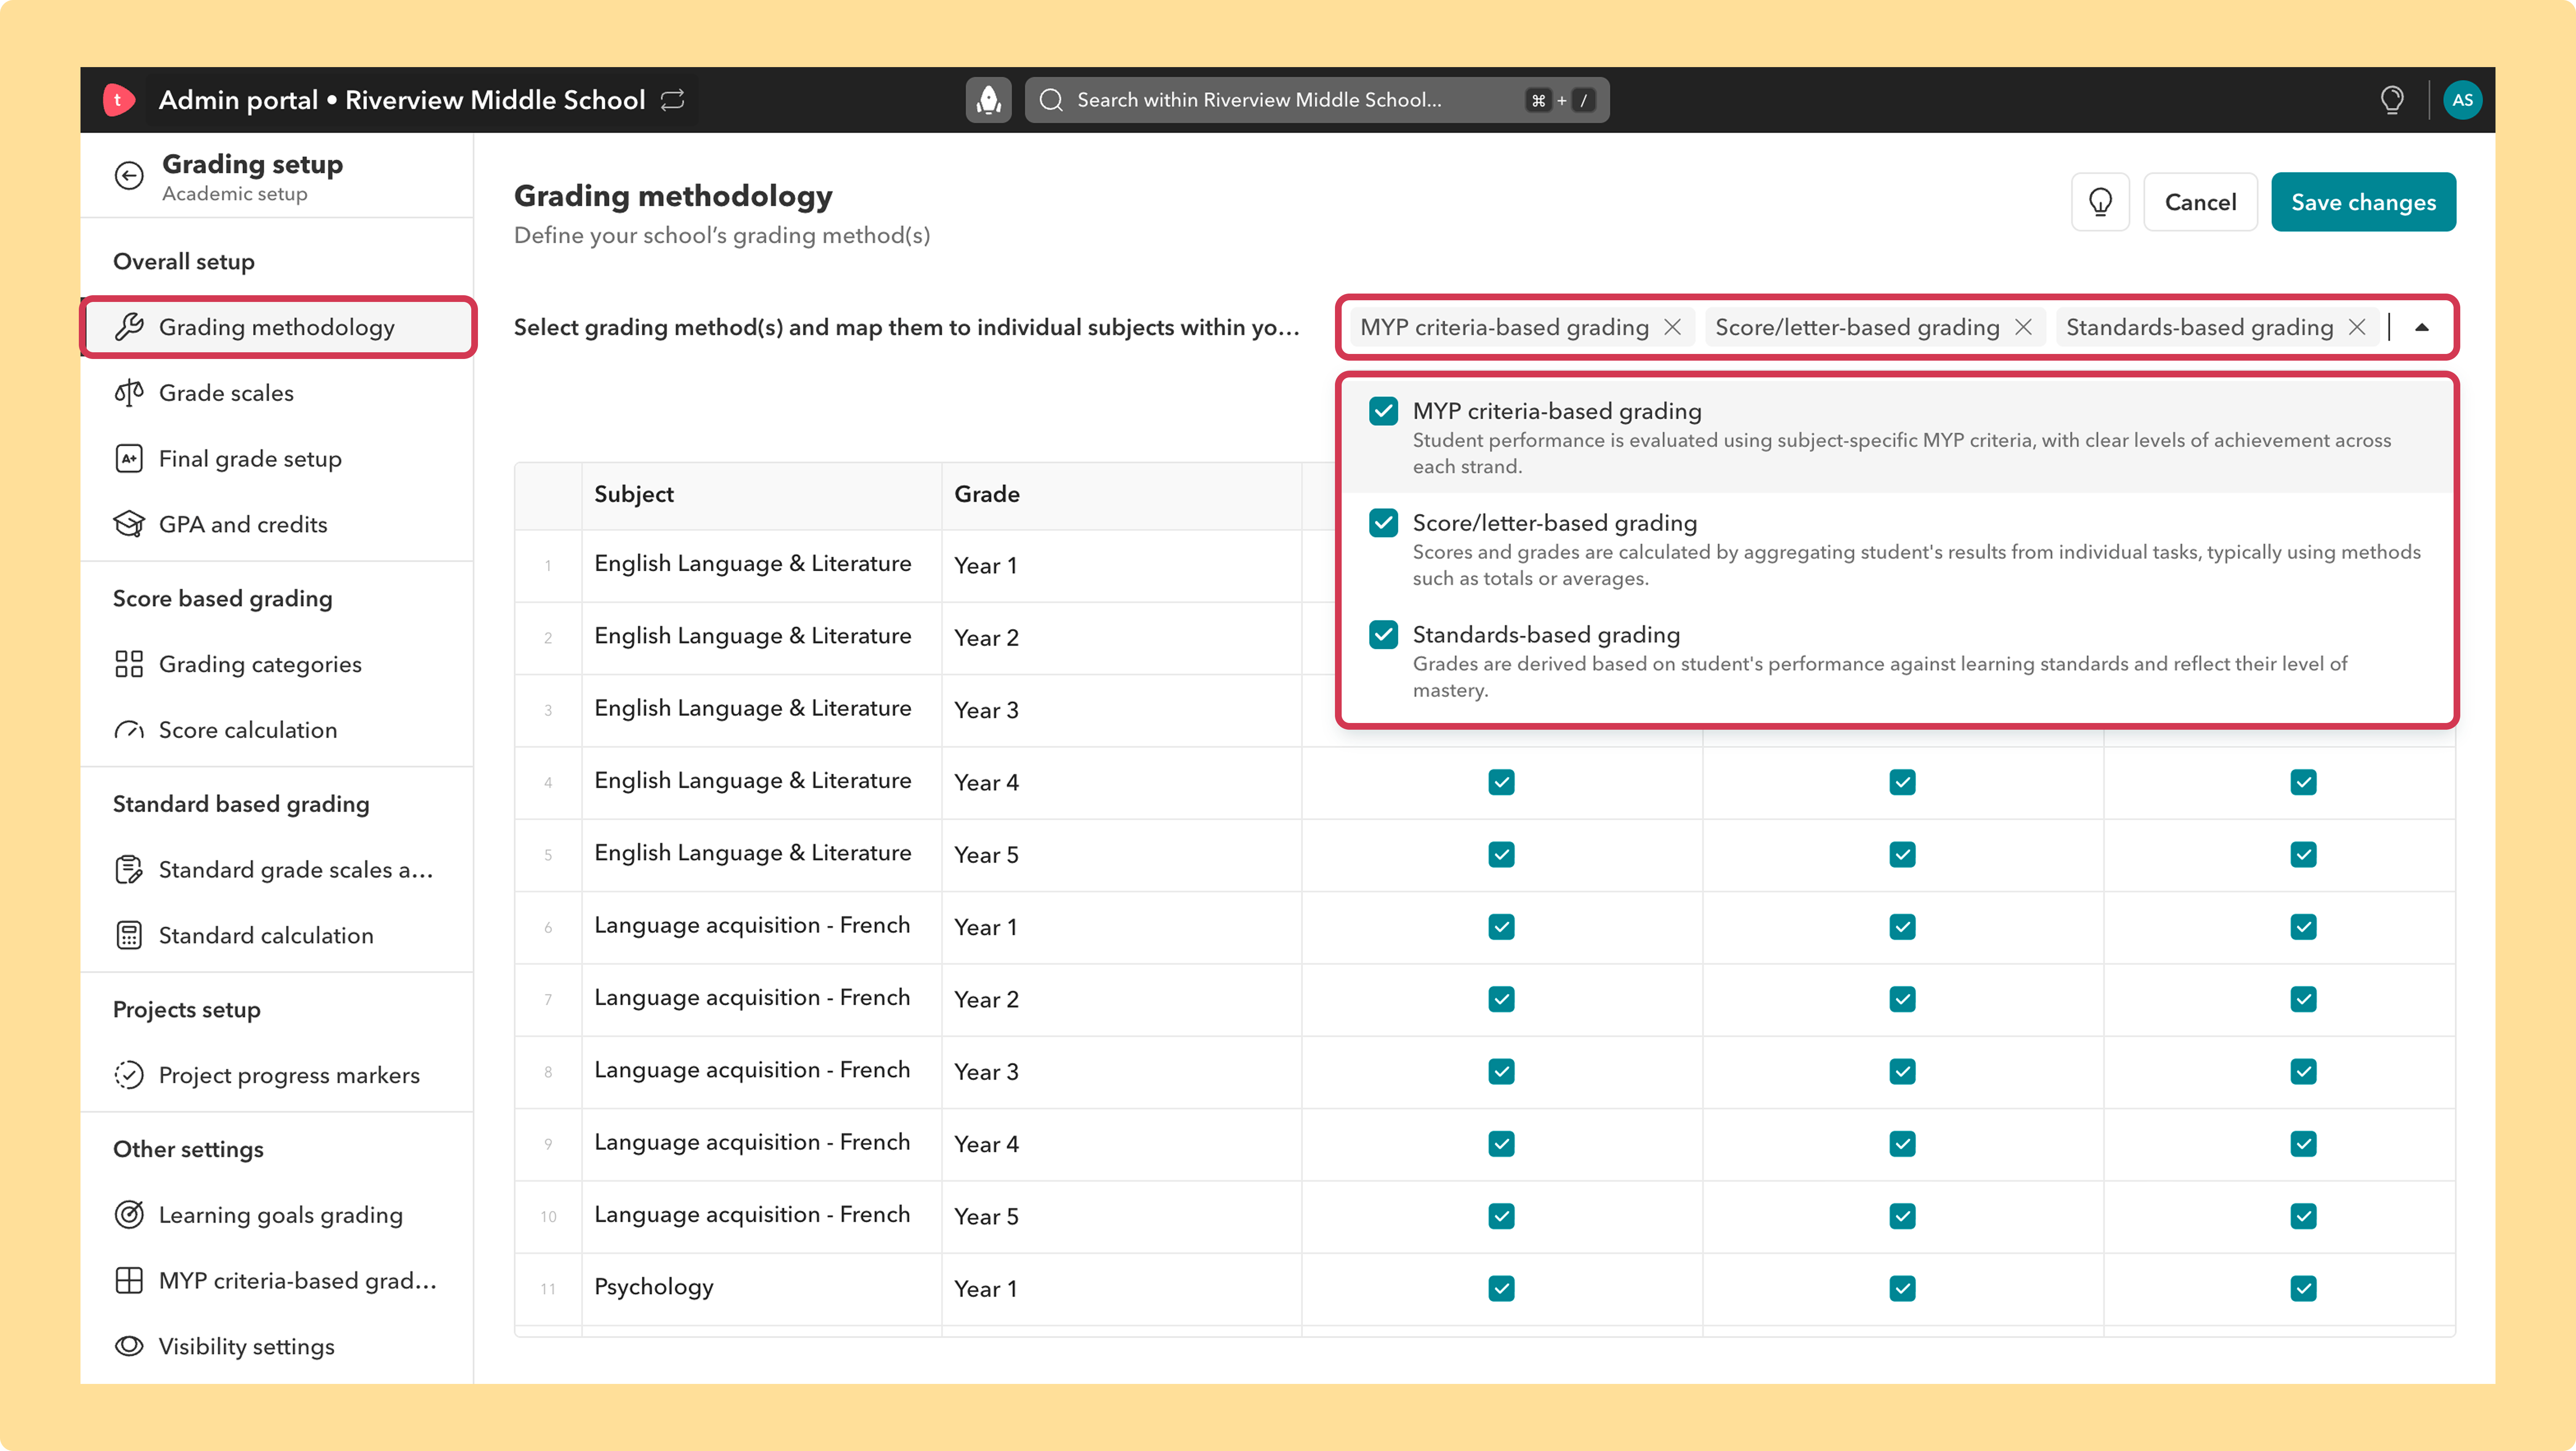2576x1451 pixels.
Task: Switch school using the swap arrows icon
Action: pos(673,100)
